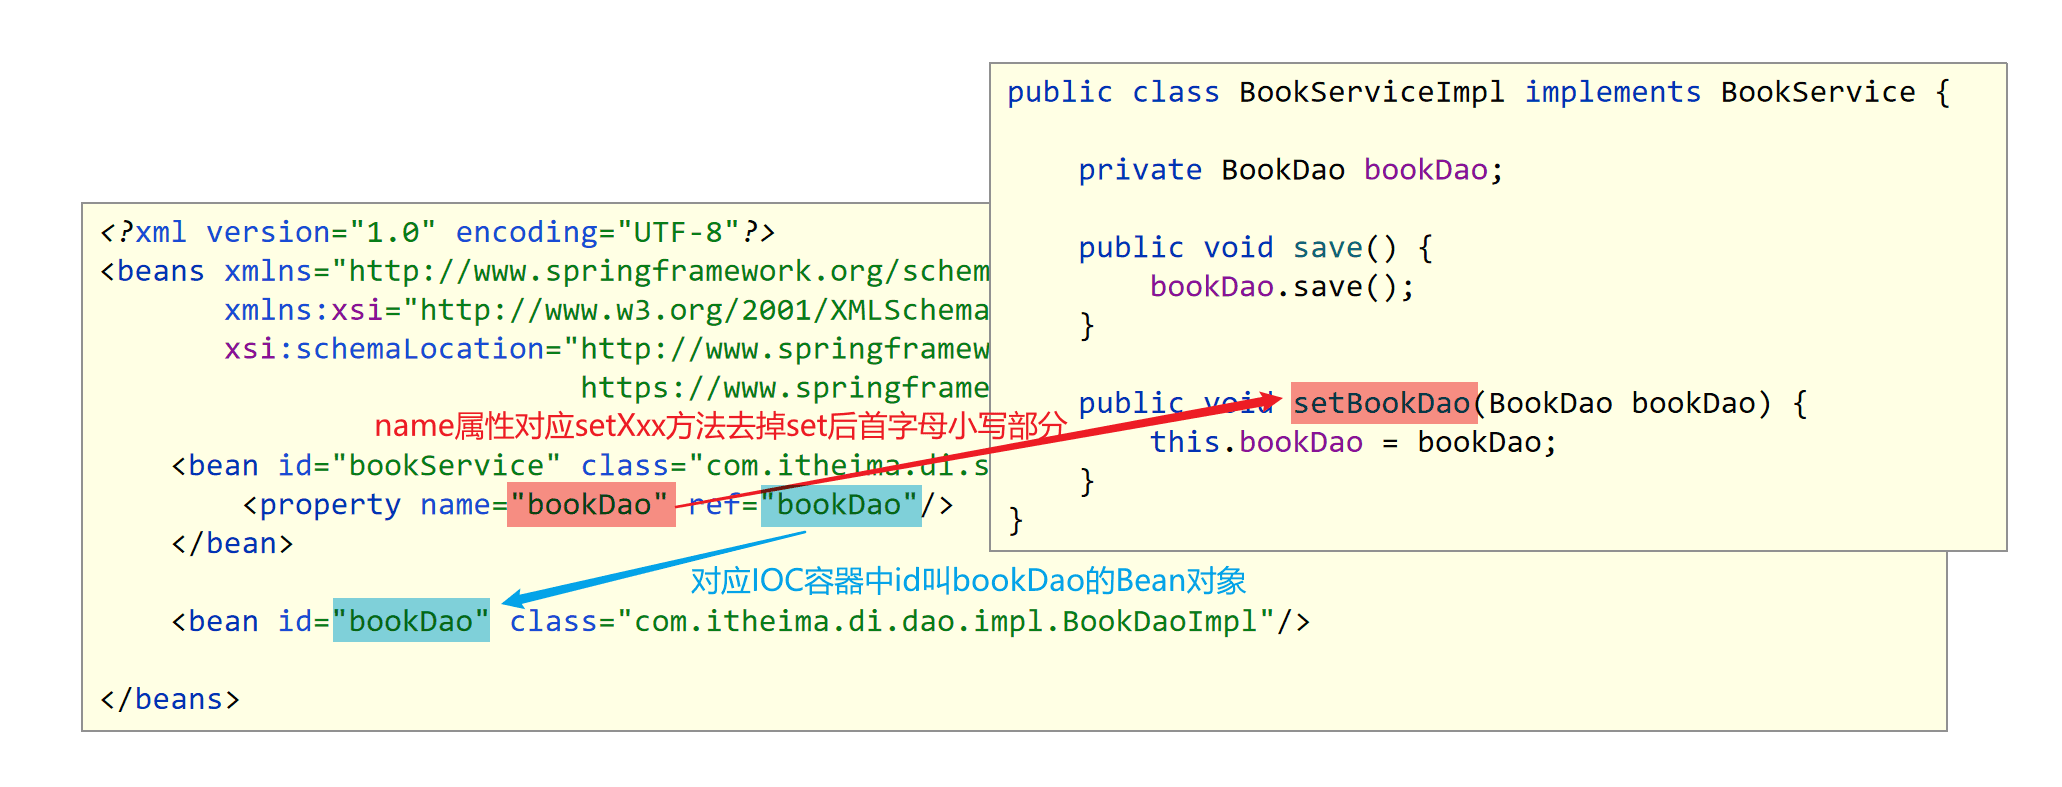Select the red-highlighted "bookDao" name value
This screenshot has height=787, width=2062.
point(591,505)
